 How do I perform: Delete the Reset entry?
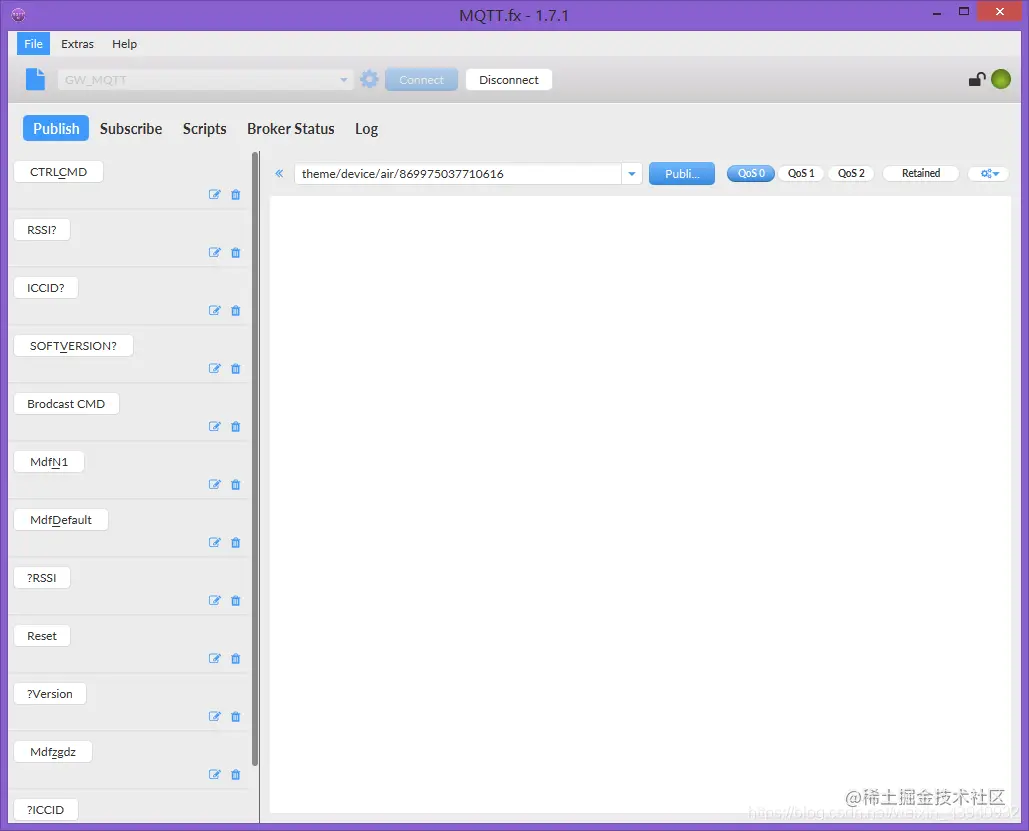[x=236, y=658]
